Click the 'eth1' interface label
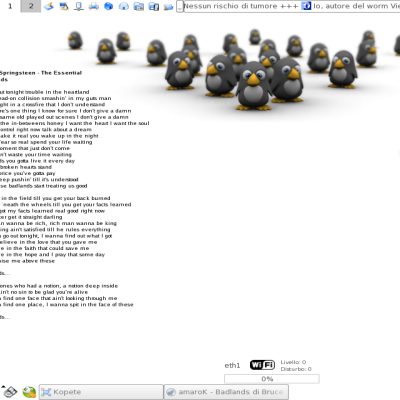The image size is (400, 400). [232, 365]
